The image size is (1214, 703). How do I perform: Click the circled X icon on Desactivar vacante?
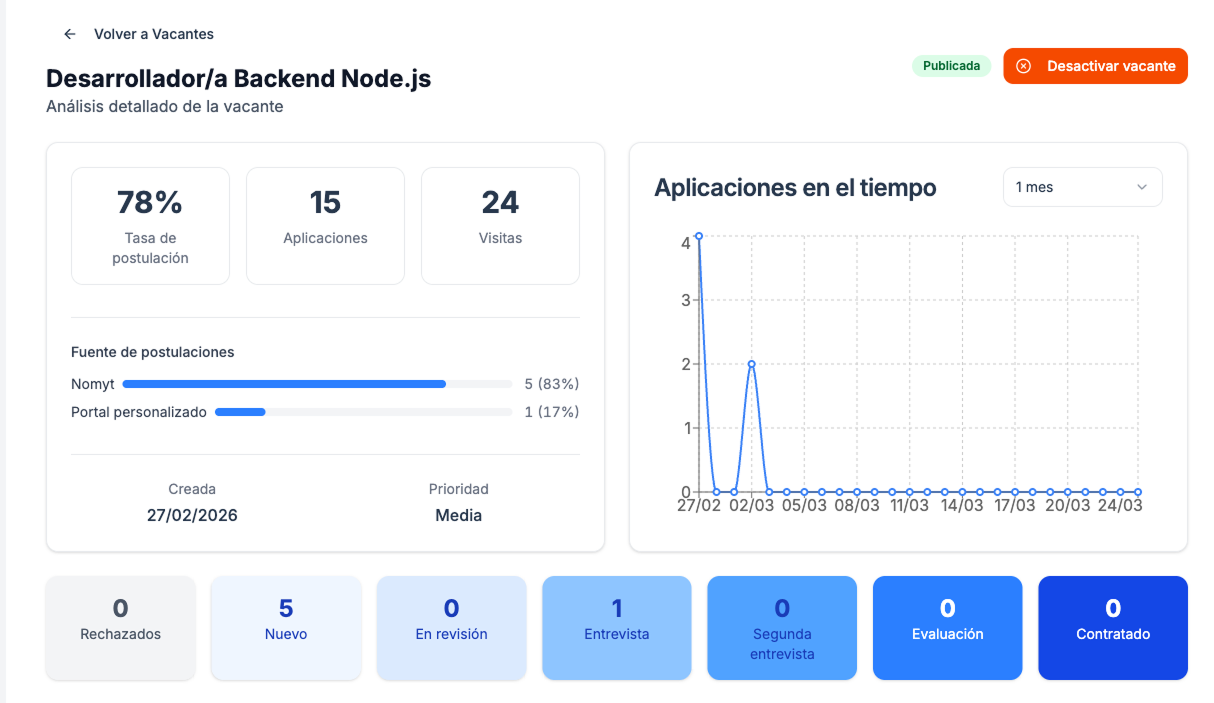click(x=1024, y=66)
